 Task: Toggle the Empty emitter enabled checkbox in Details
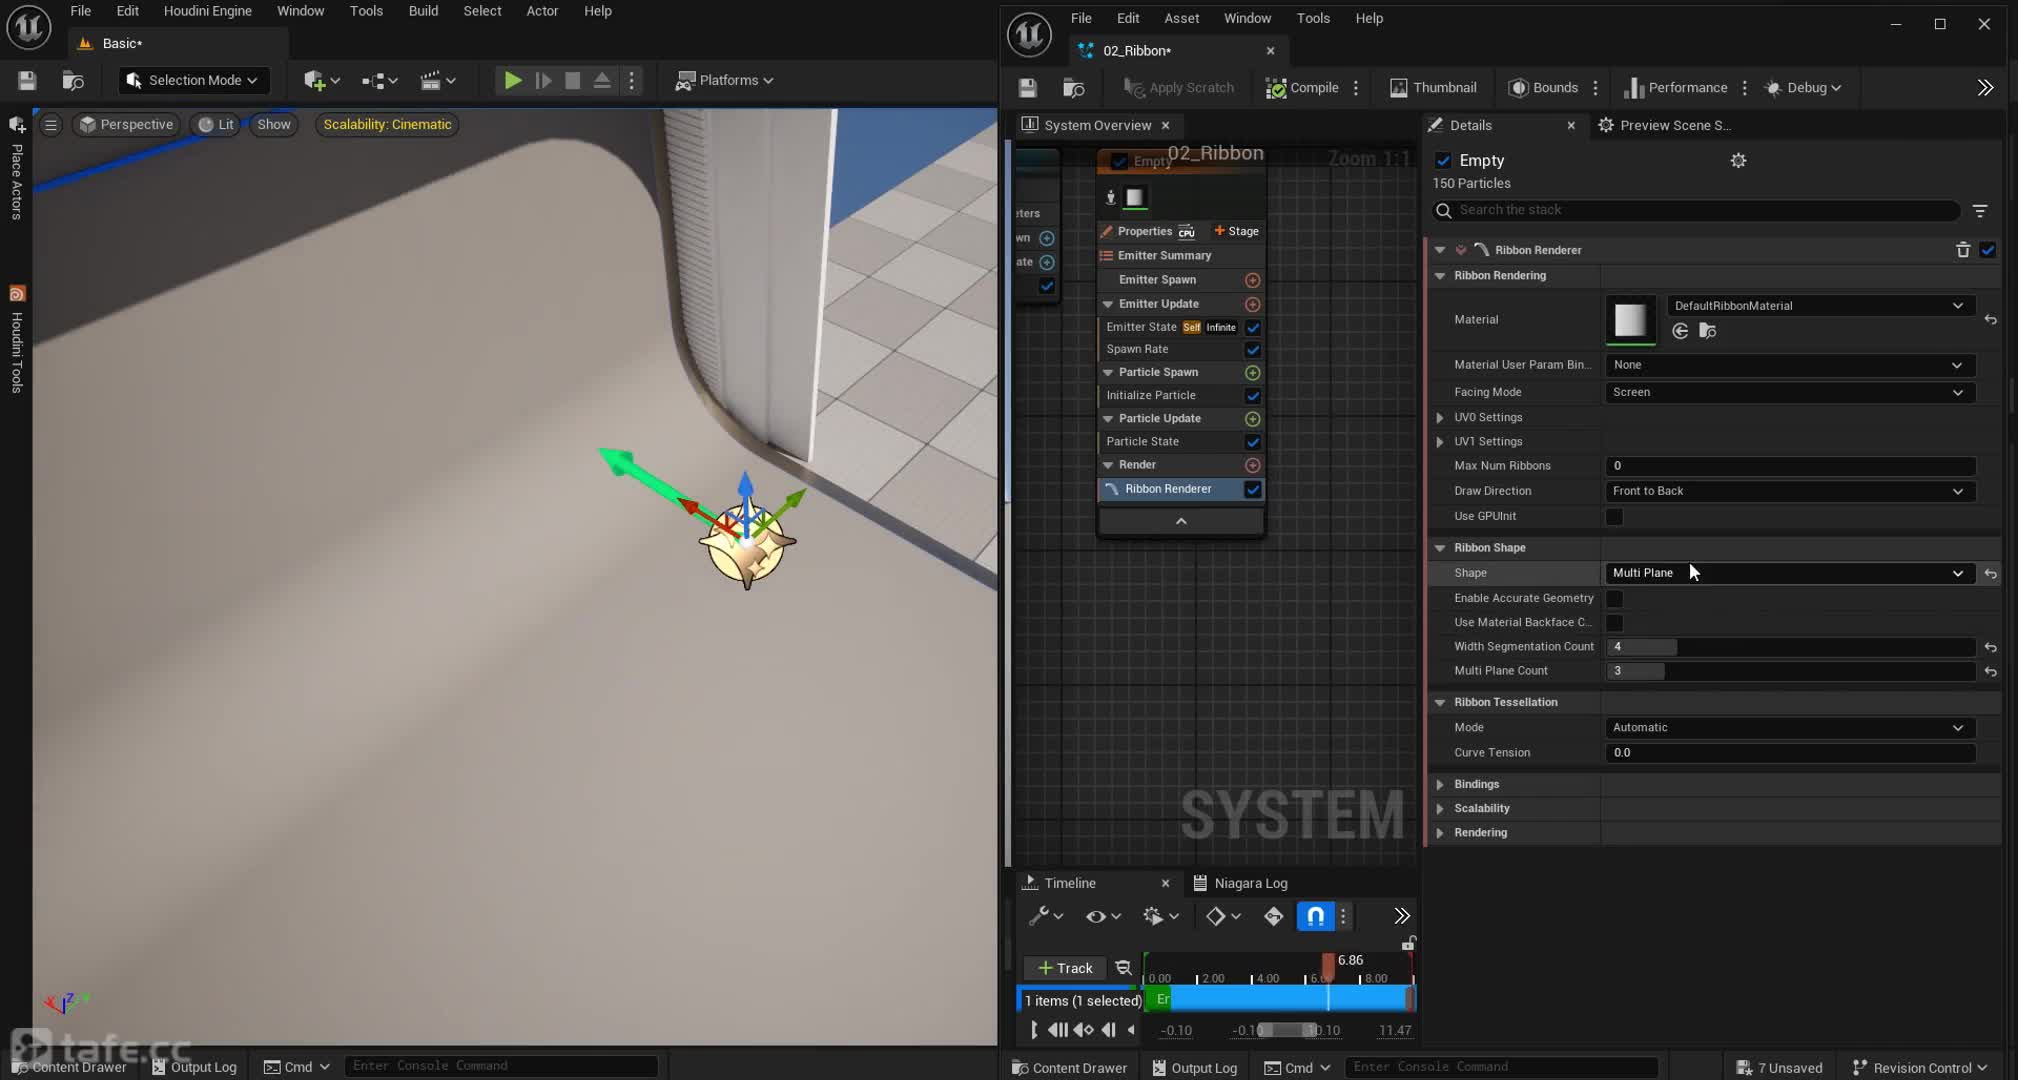tap(1442, 161)
